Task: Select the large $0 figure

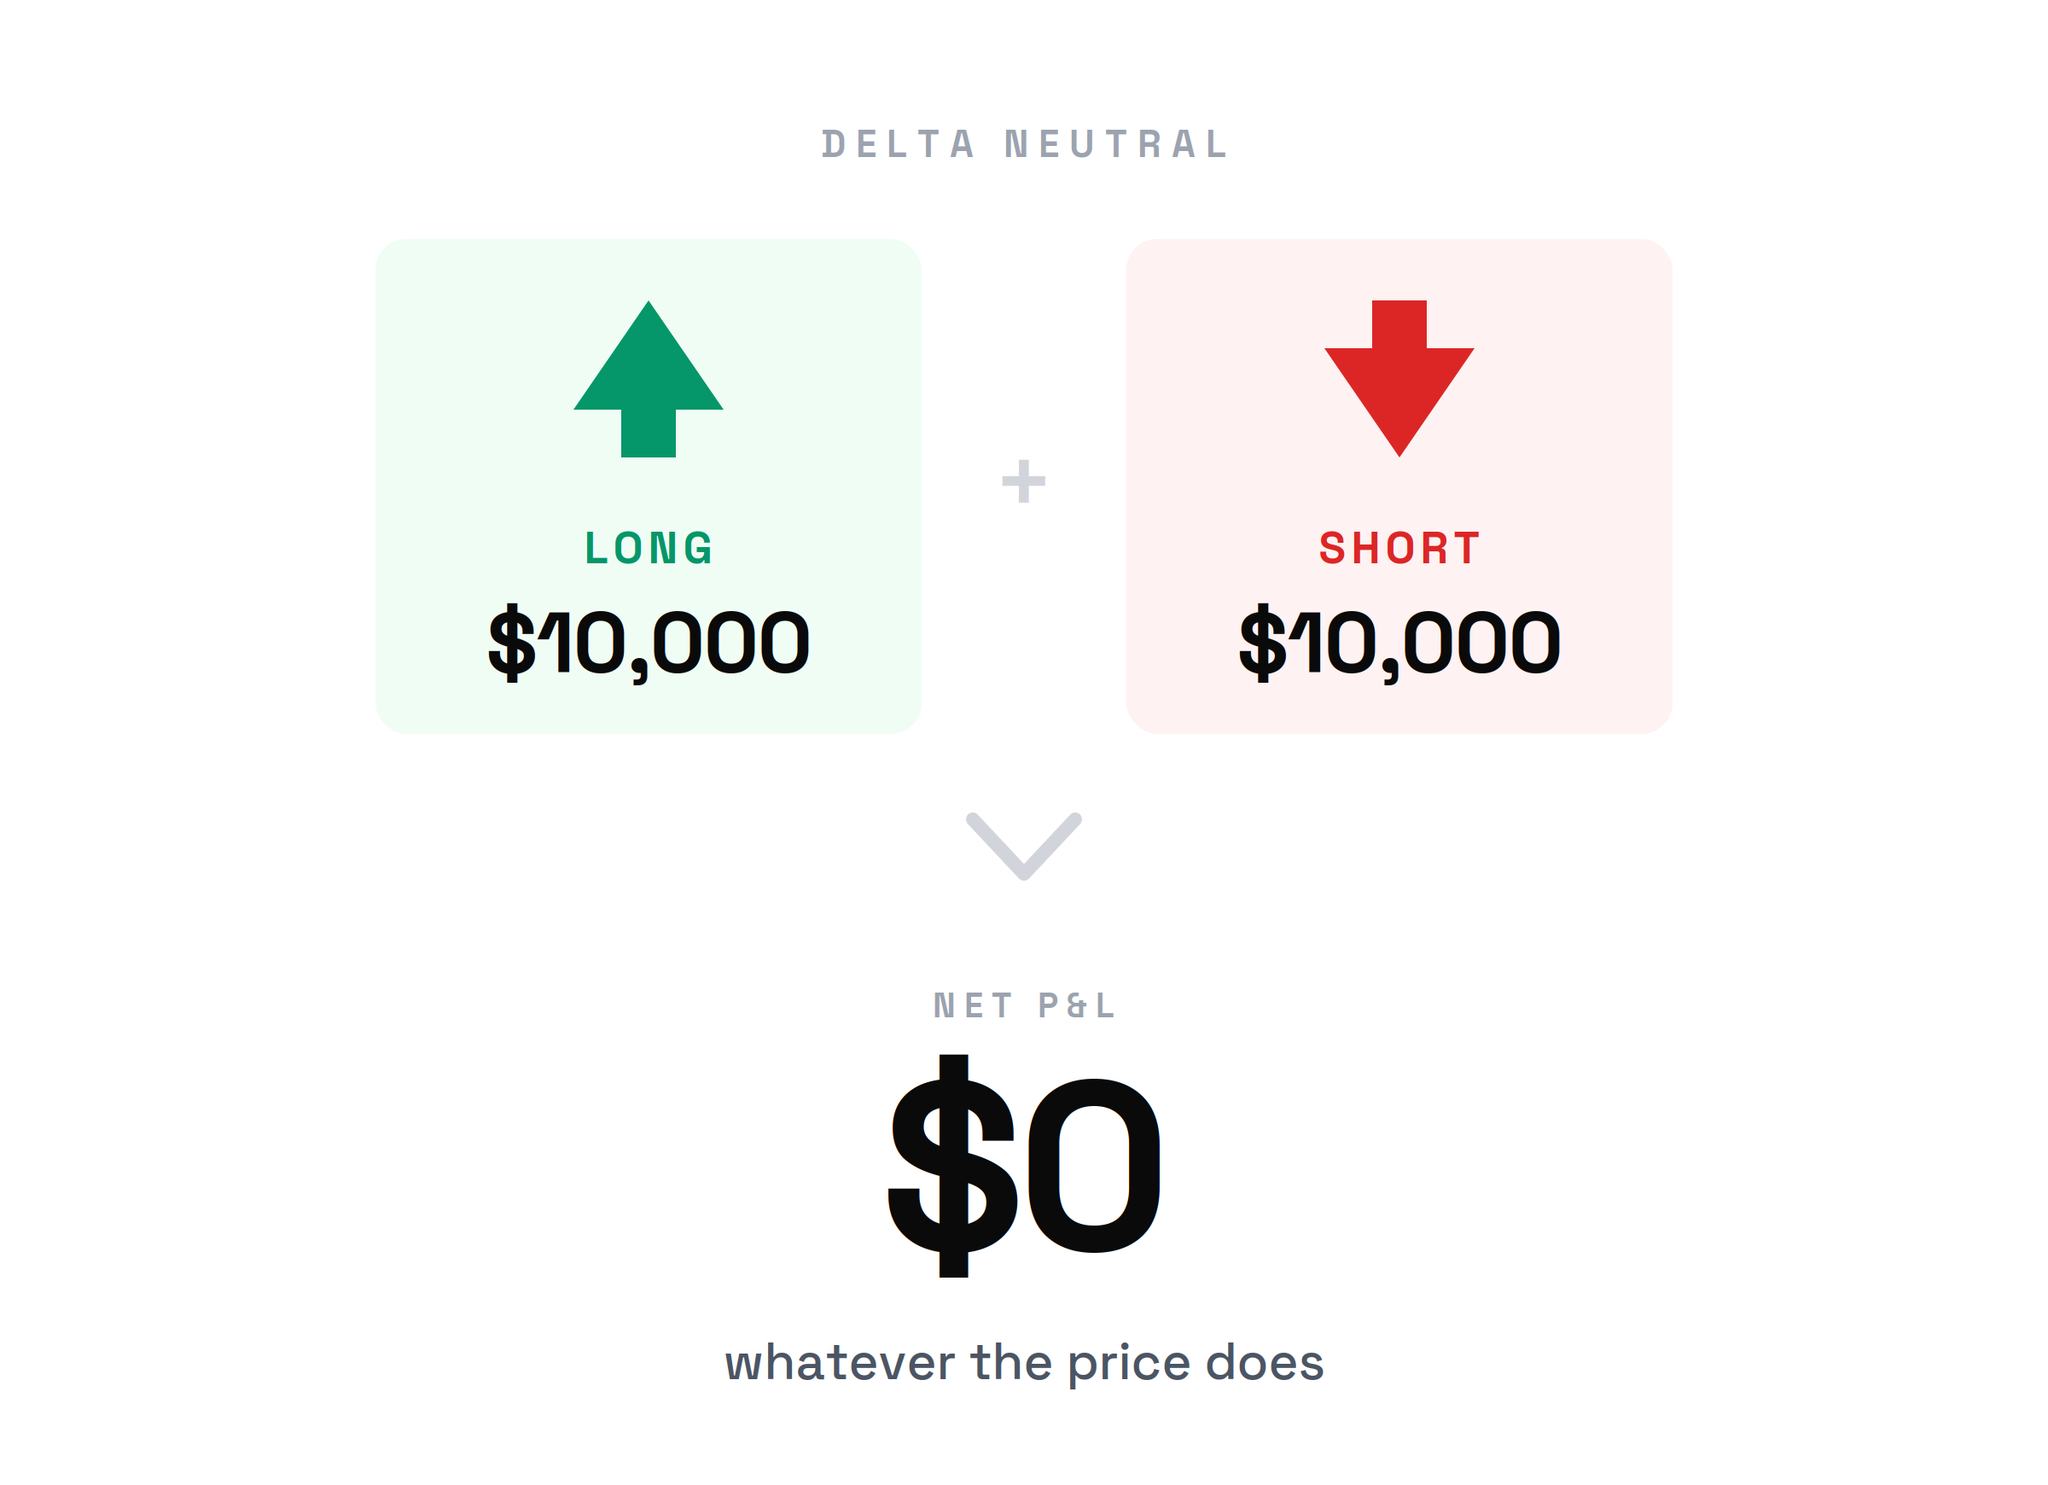Action: tap(1024, 1166)
